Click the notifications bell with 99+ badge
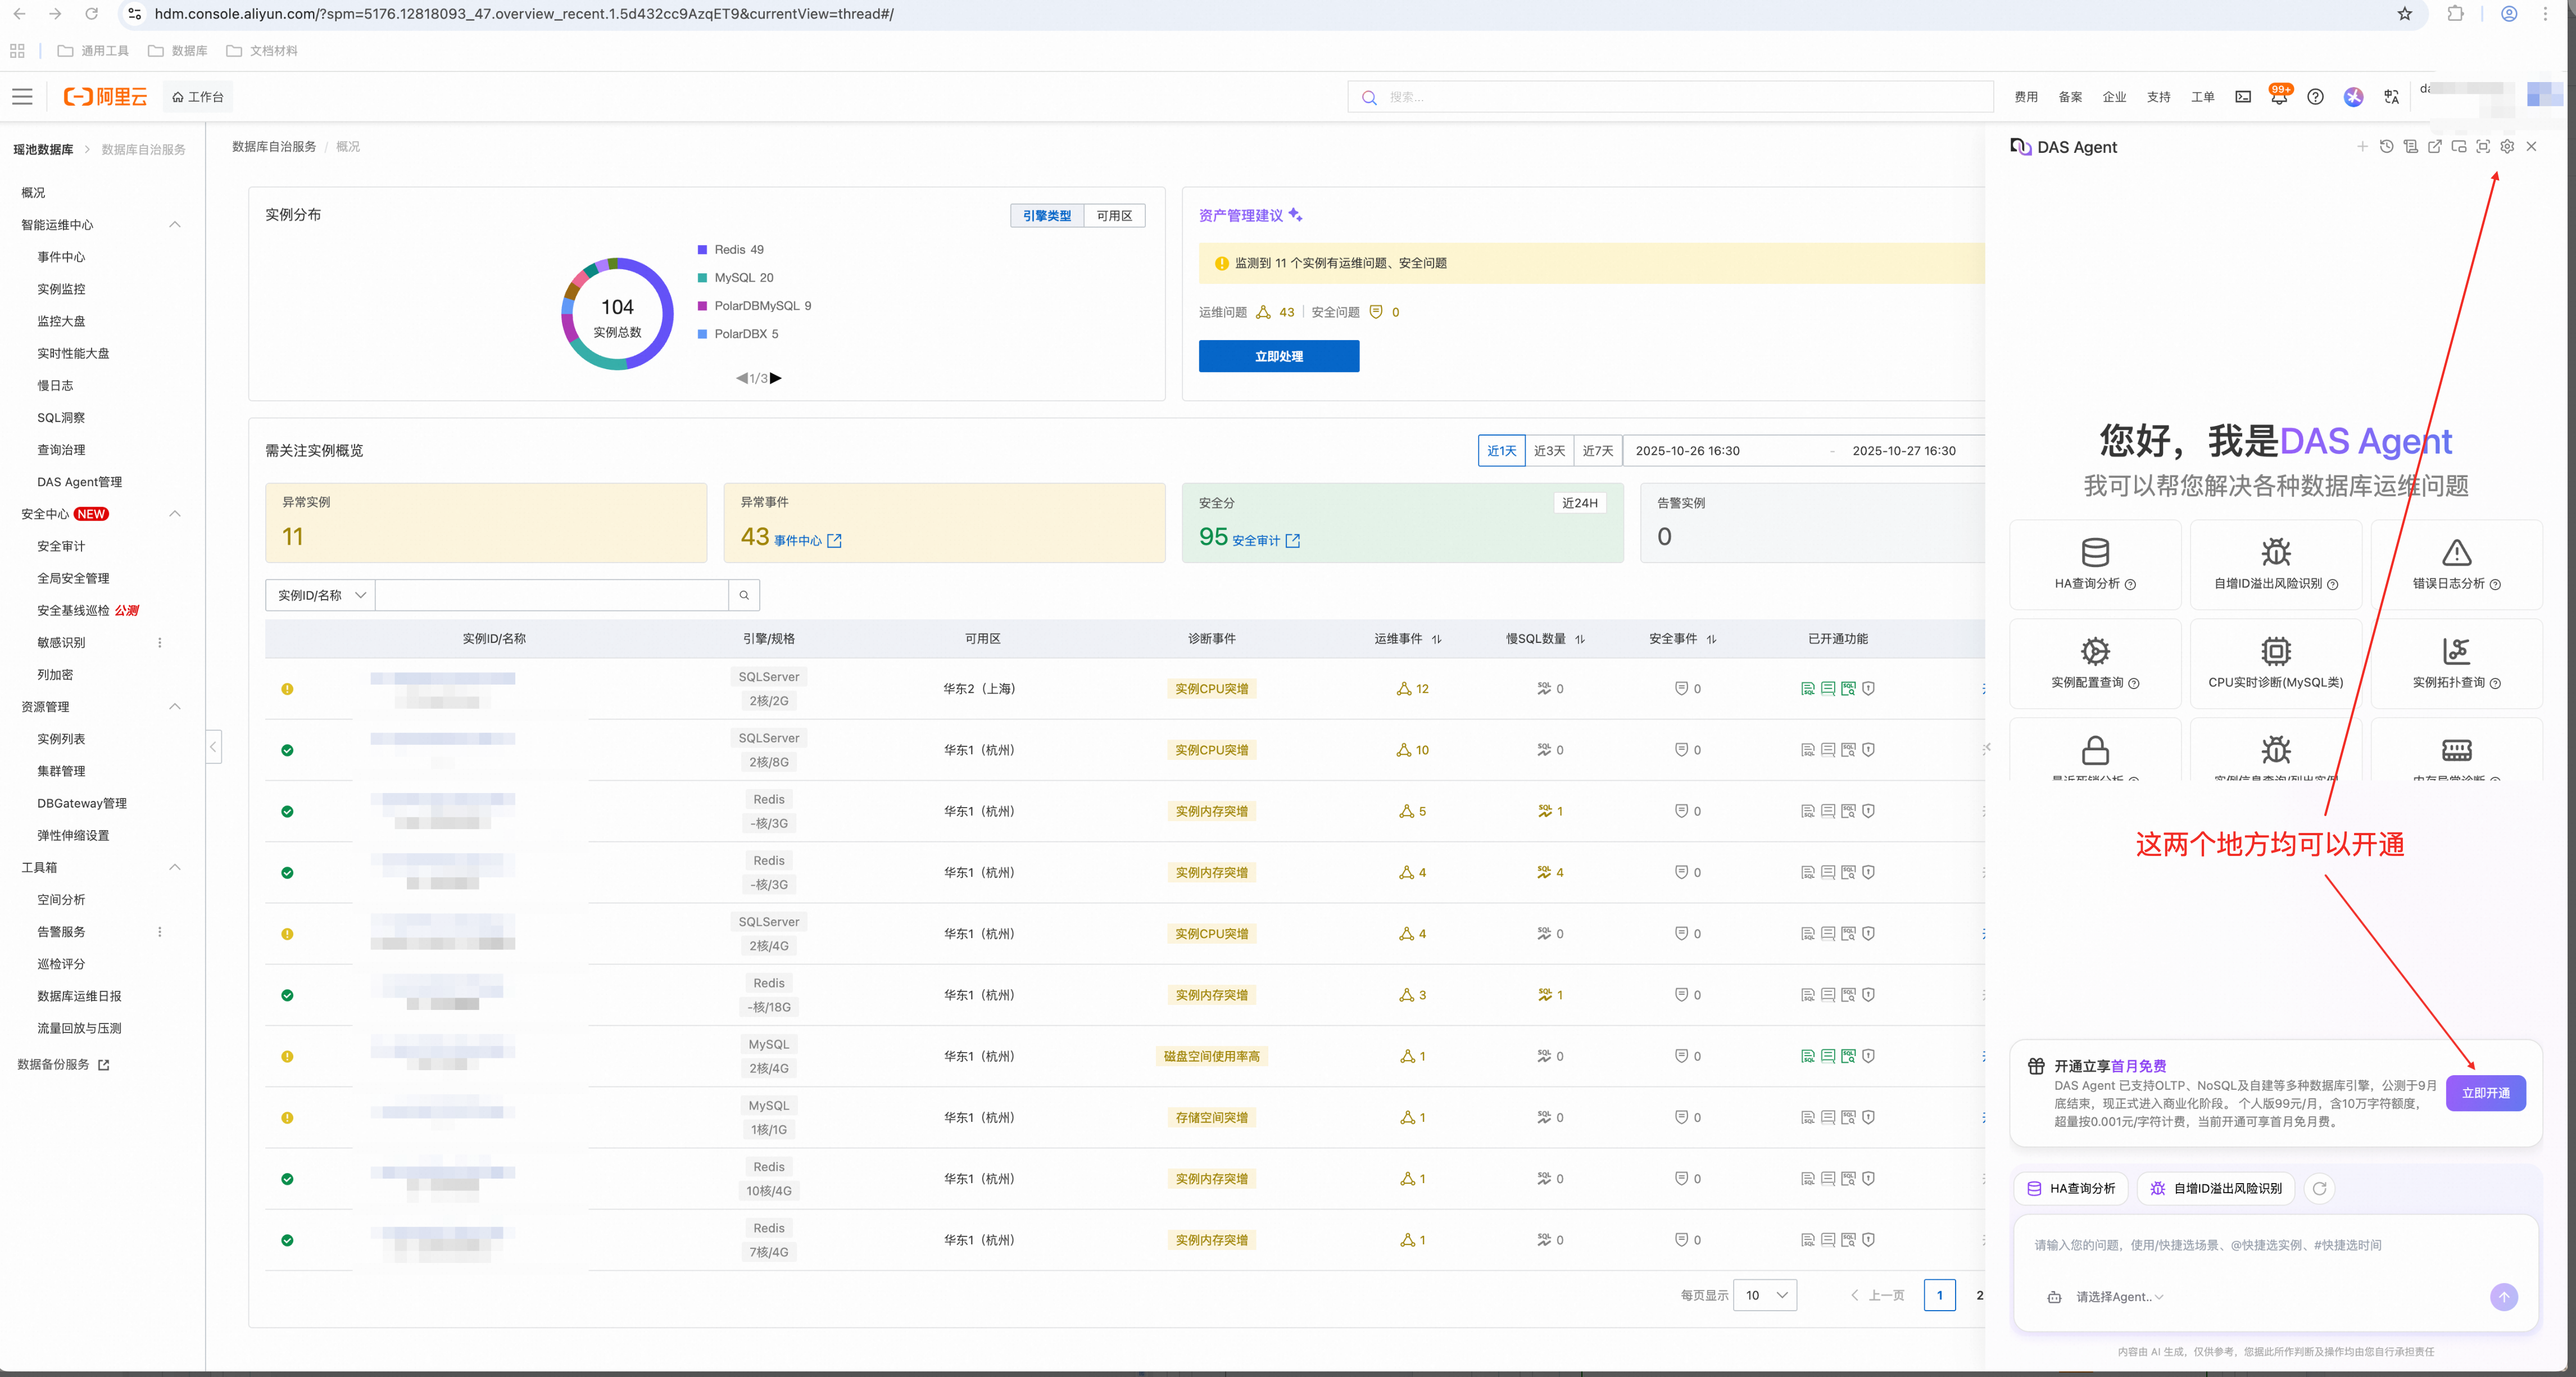 2278,97
